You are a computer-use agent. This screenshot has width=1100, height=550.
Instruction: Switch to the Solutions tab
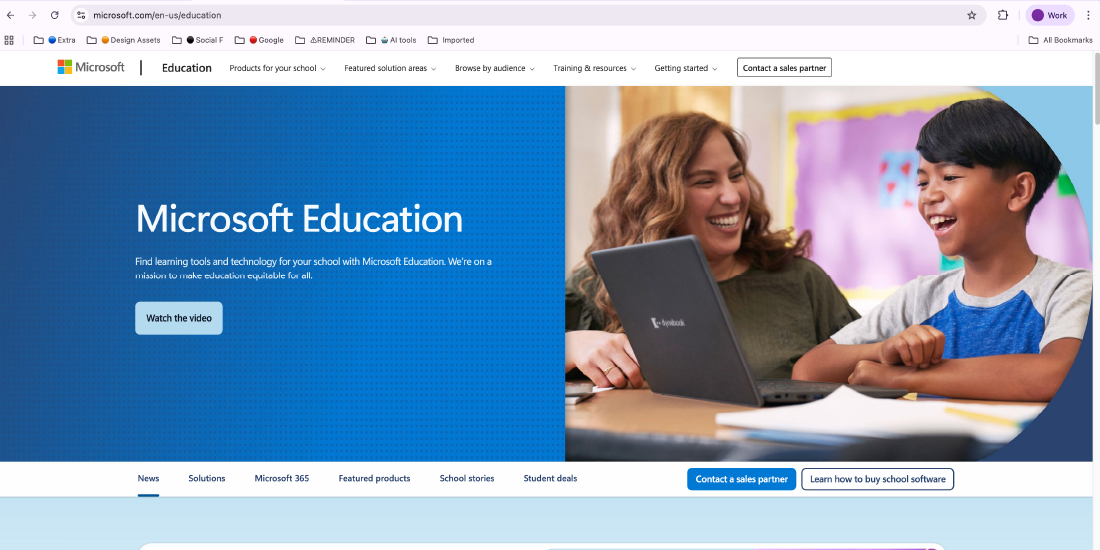207,478
